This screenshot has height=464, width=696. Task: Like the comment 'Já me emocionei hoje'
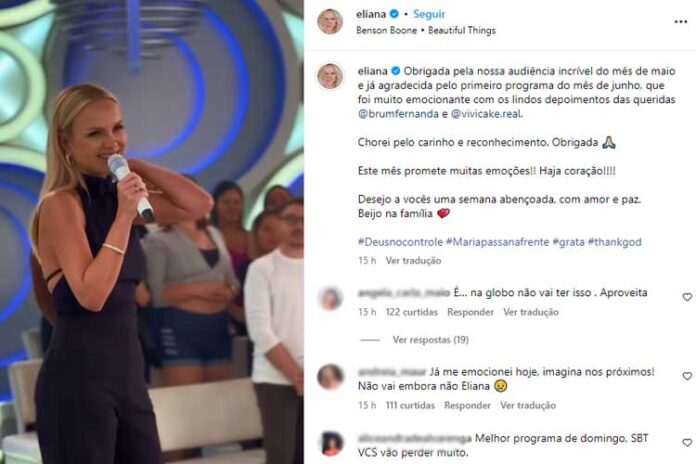[x=687, y=376]
